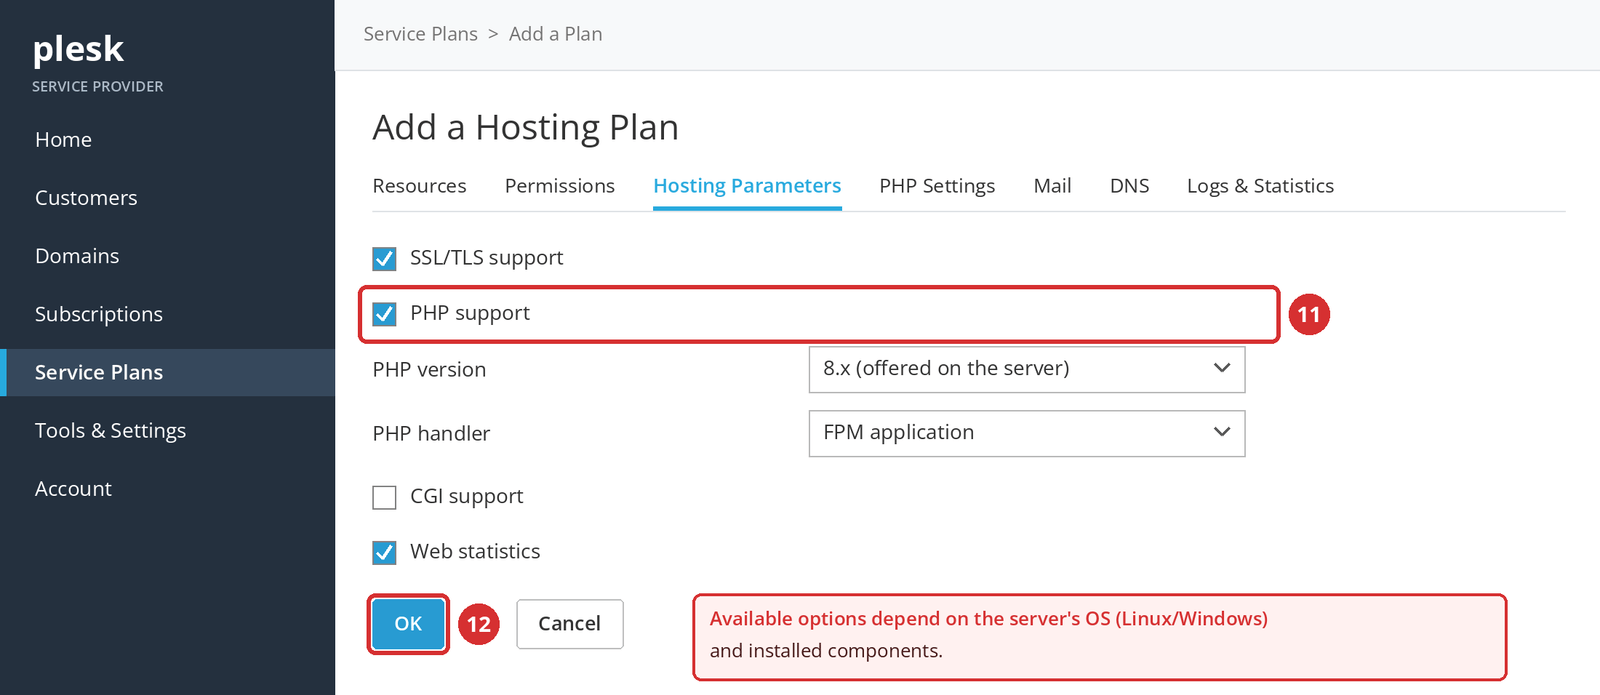Viewport: 1600px width, 695px height.
Task: Click the Service Plans breadcrumb link
Action: pos(420,34)
